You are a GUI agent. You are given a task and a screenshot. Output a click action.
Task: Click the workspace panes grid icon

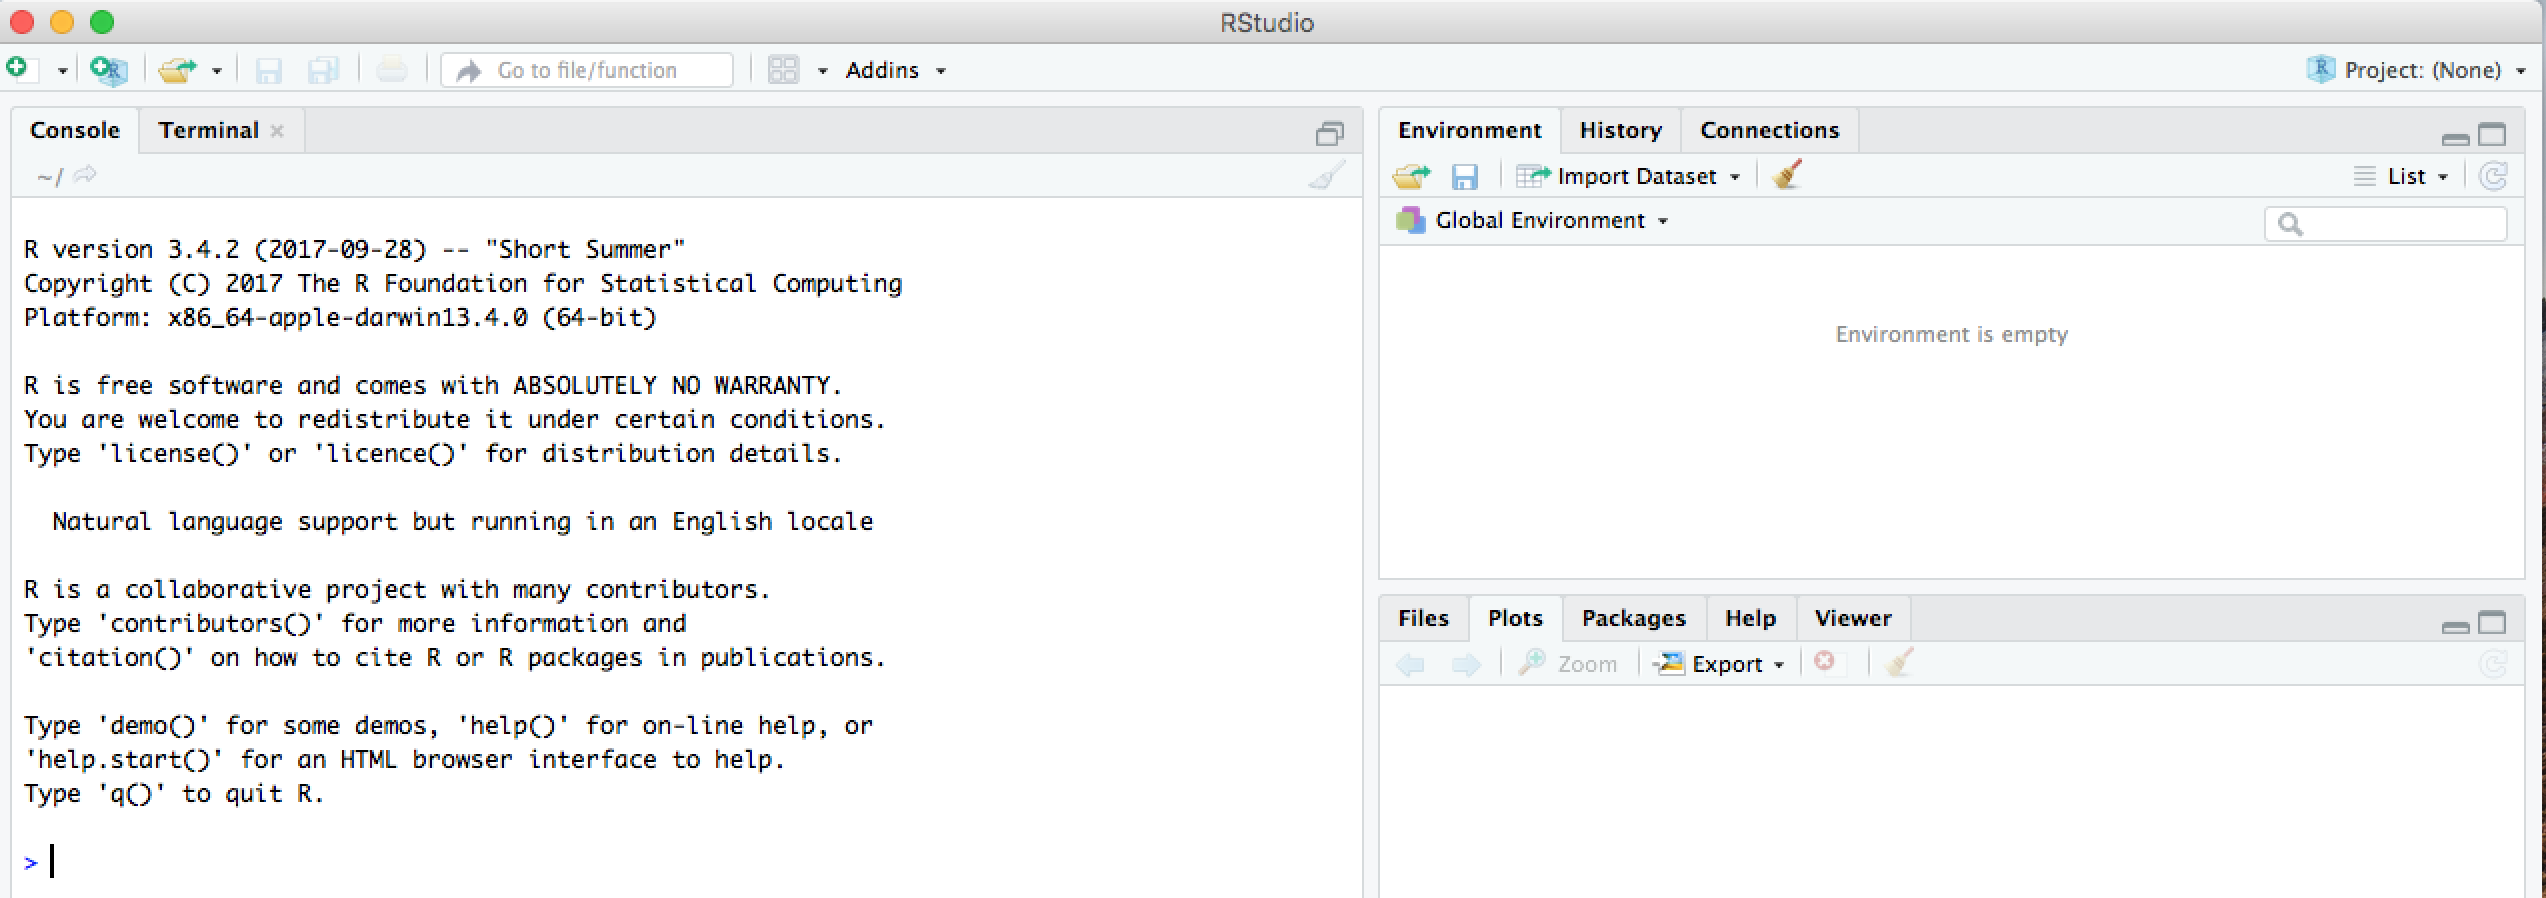pyautogui.click(x=783, y=70)
